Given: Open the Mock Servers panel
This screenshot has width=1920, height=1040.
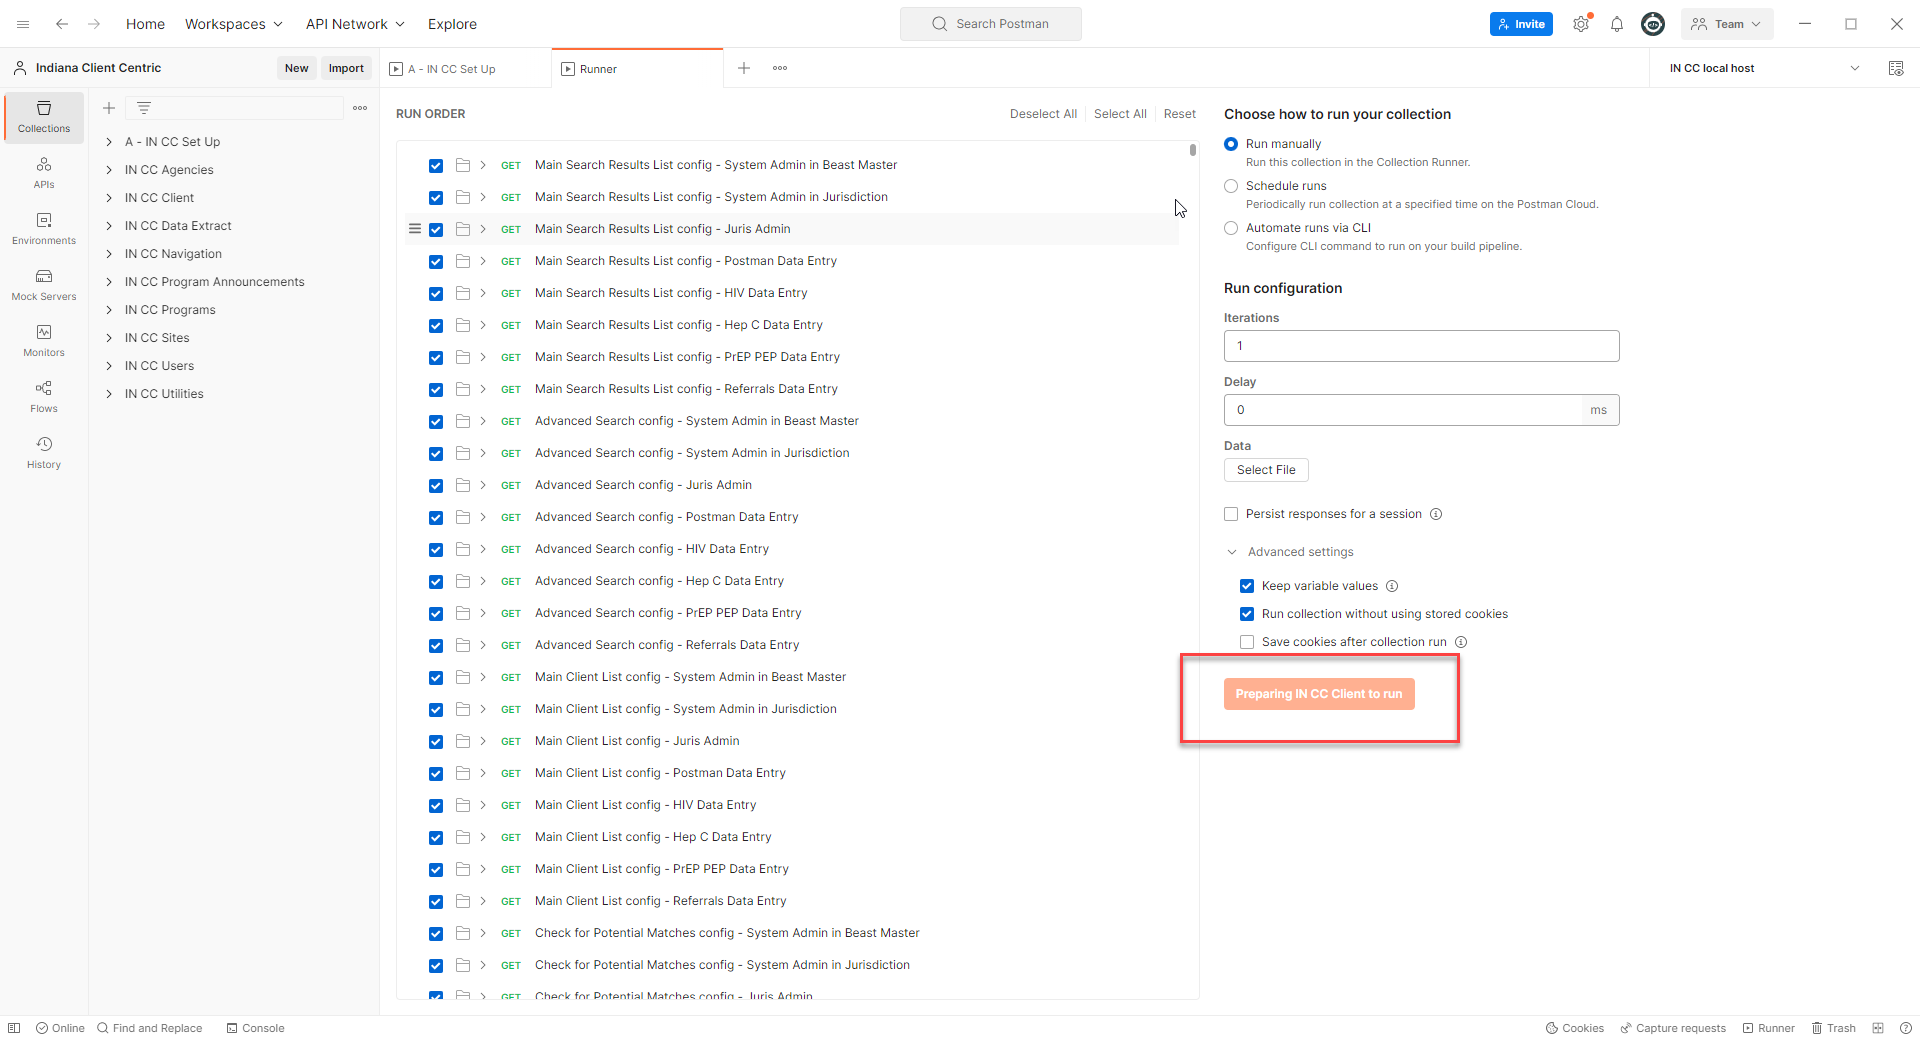Looking at the screenshot, I should tap(43, 285).
